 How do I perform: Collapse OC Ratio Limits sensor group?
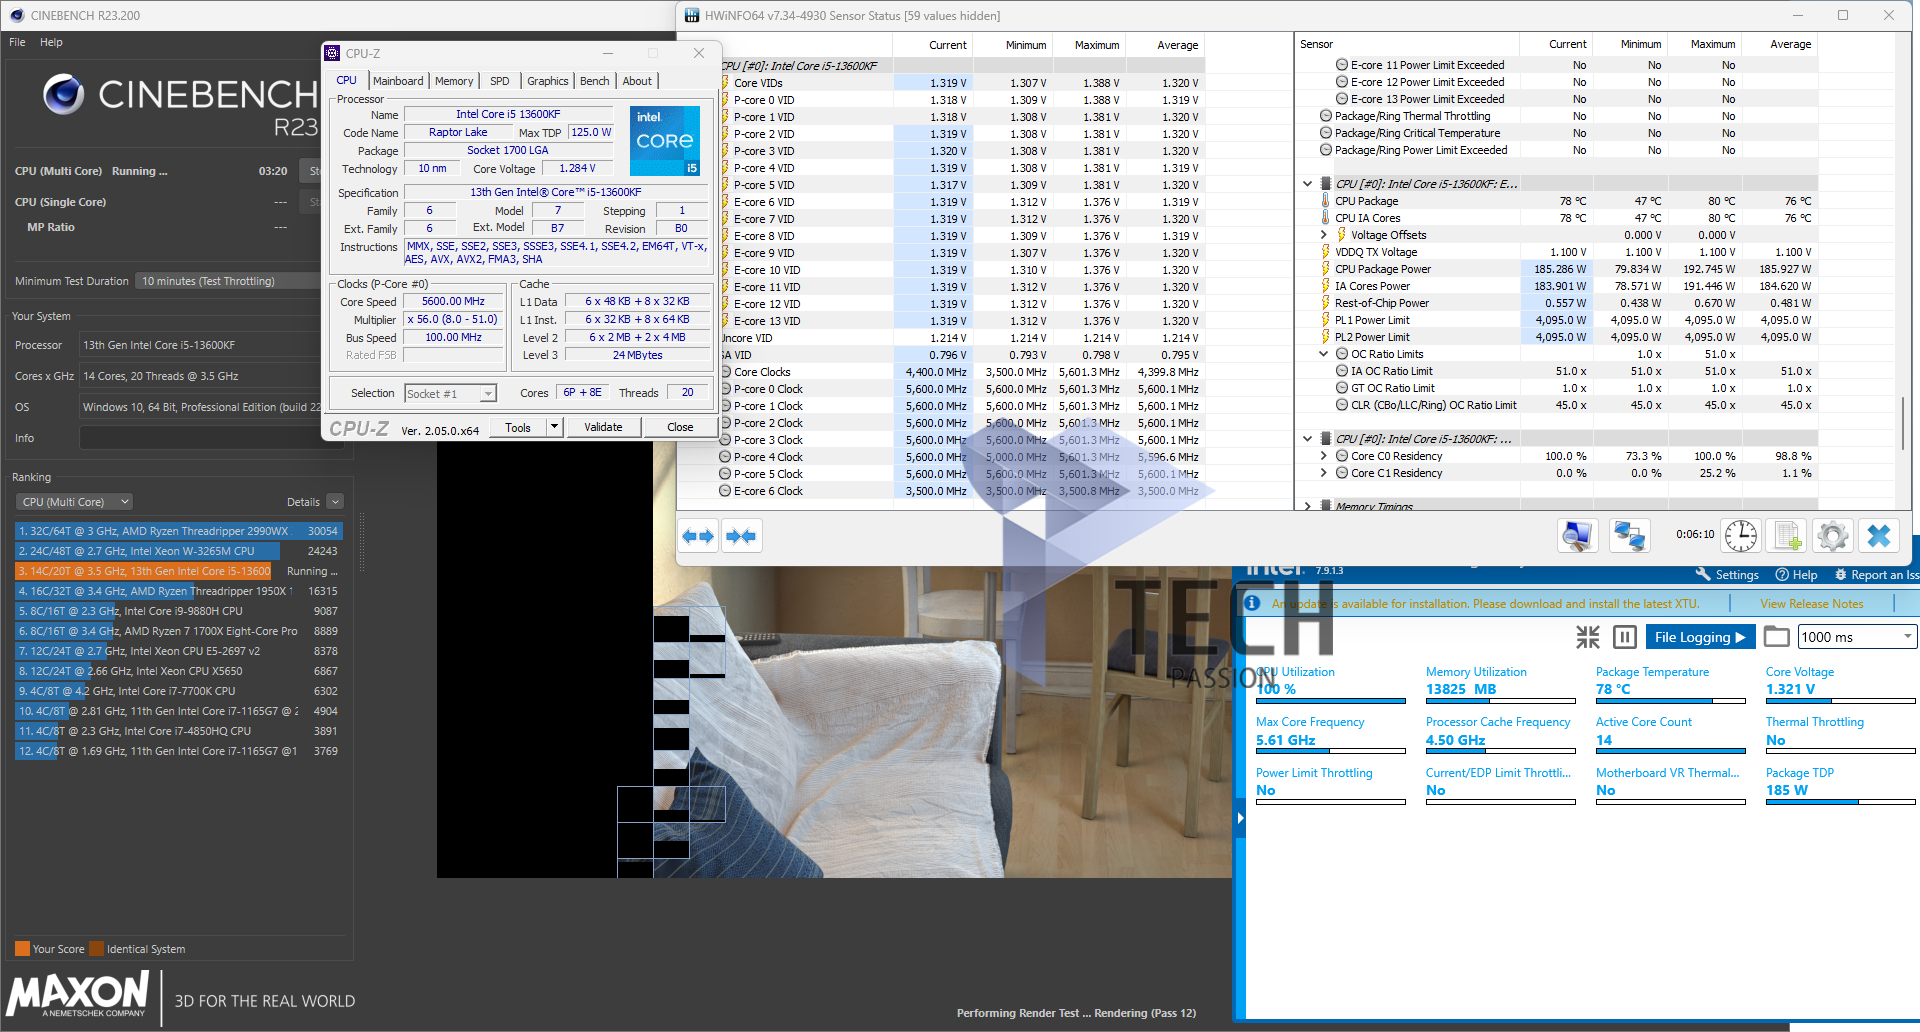tap(1323, 354)
